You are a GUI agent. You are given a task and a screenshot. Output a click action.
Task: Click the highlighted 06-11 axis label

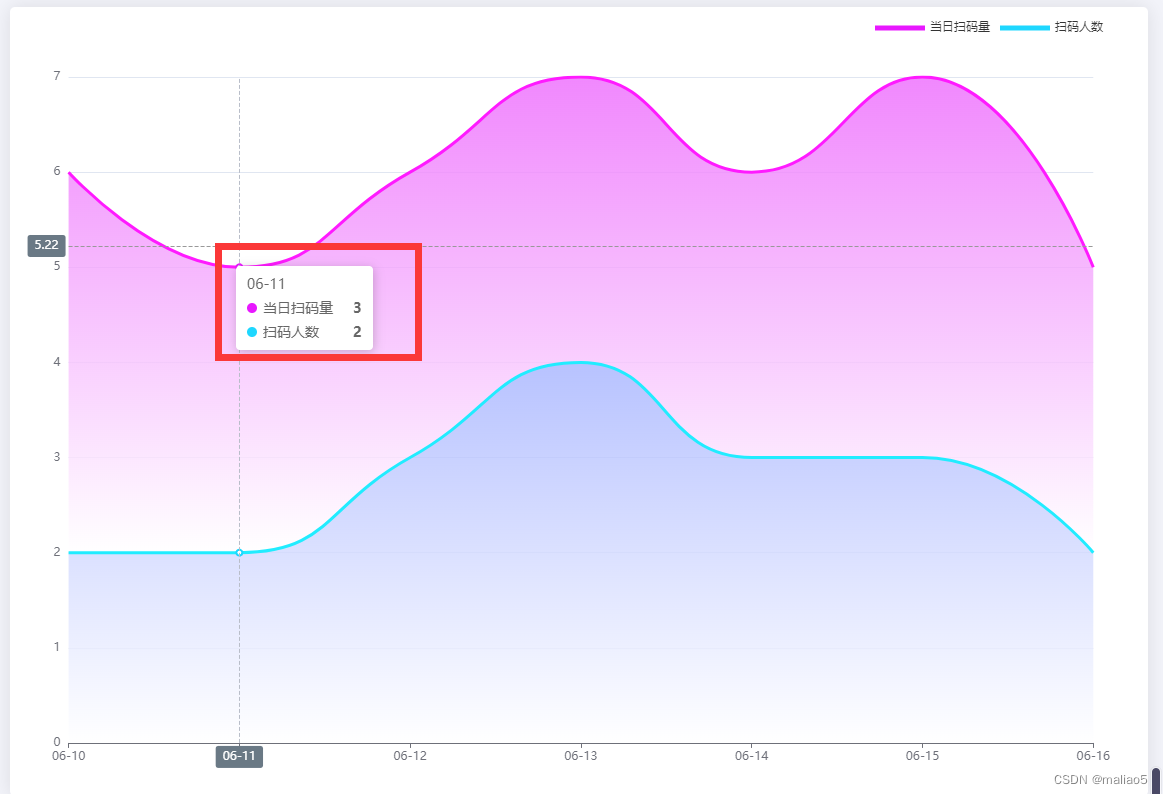click(239, 757)
